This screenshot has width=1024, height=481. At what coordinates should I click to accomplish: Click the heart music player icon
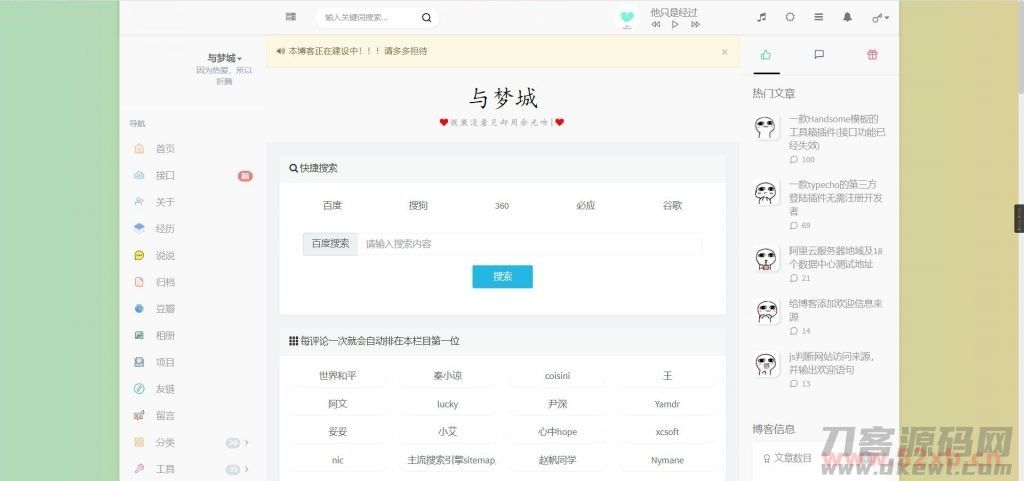tap(627, 18)
